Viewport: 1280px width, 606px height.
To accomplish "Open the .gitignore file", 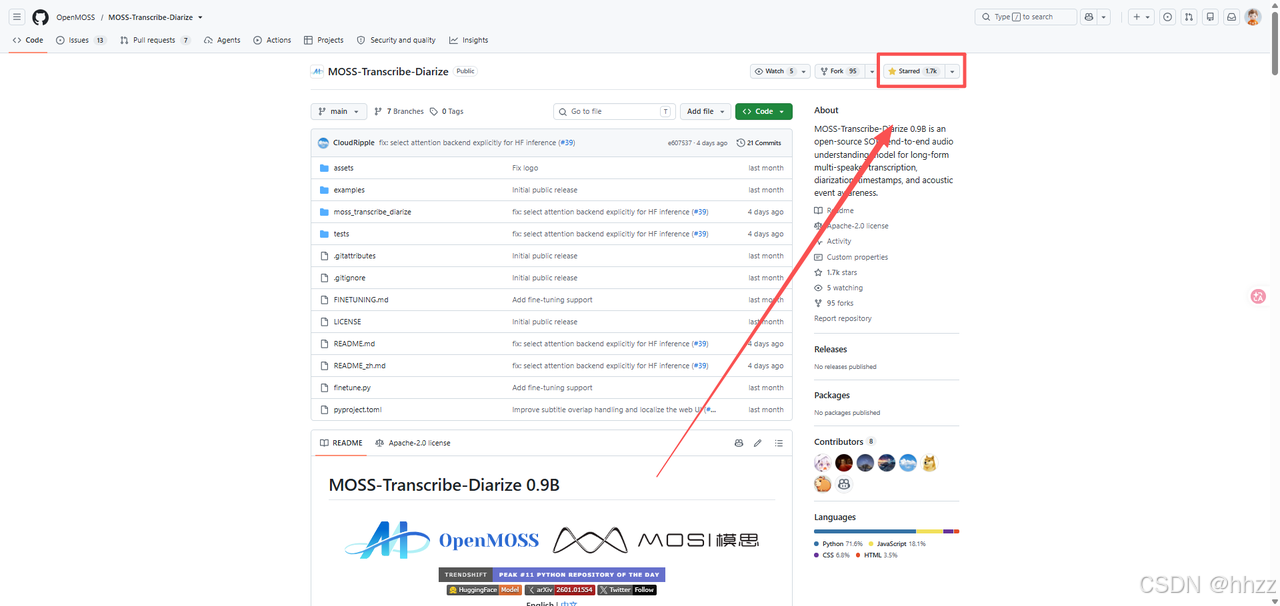I will [x=349, y=278].
